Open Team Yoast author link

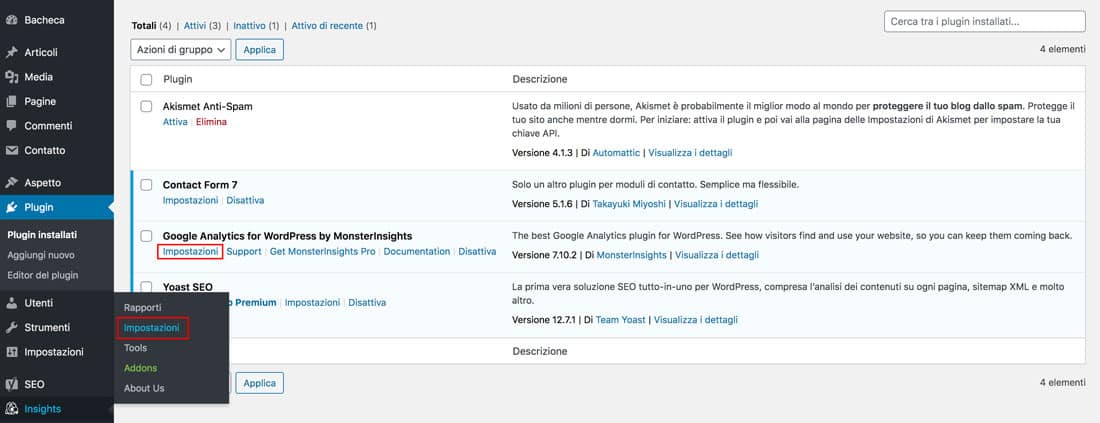tap(622, 320)
